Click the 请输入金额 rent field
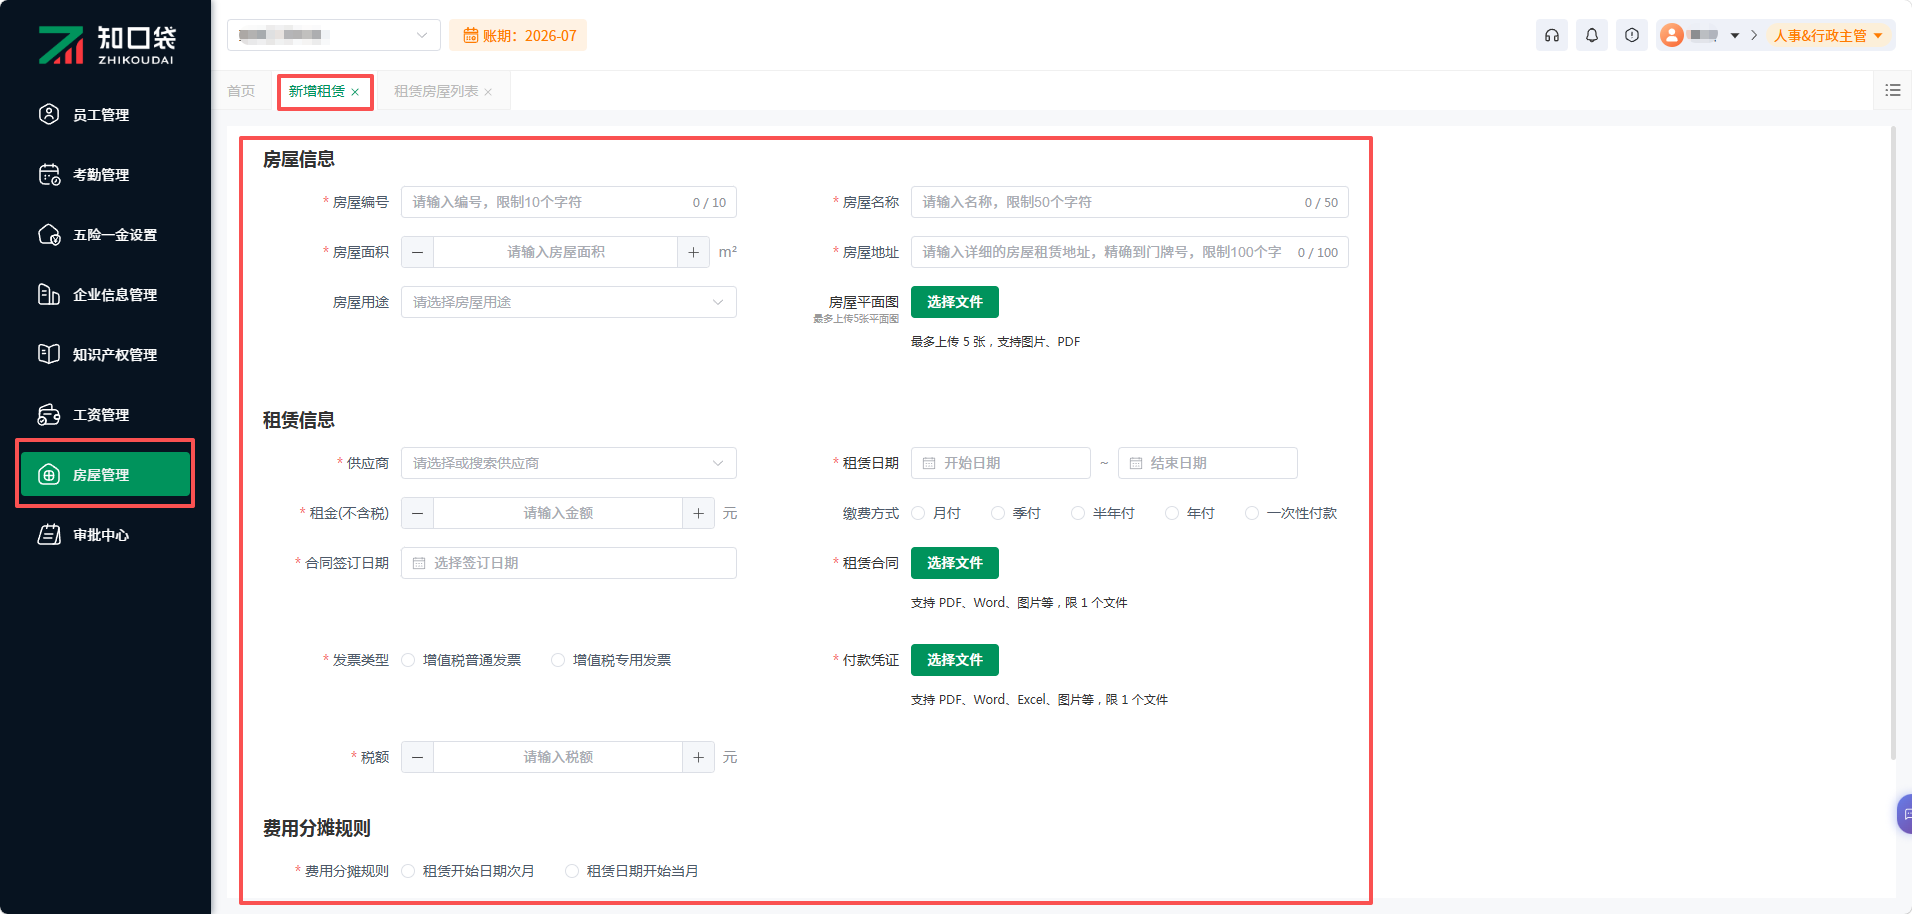The width and height of the screenshot is (1912, 914). click(558, 513)
